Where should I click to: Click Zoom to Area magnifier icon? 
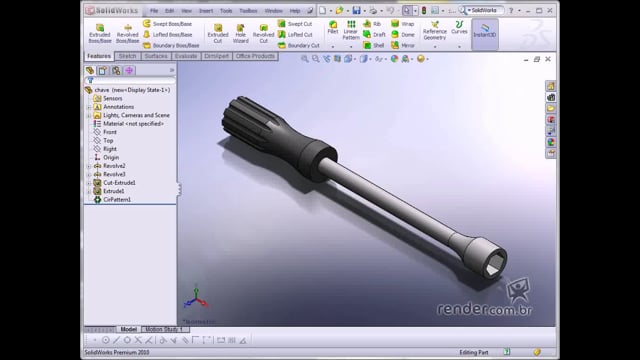pyautogui.click(x=316, y=59)
